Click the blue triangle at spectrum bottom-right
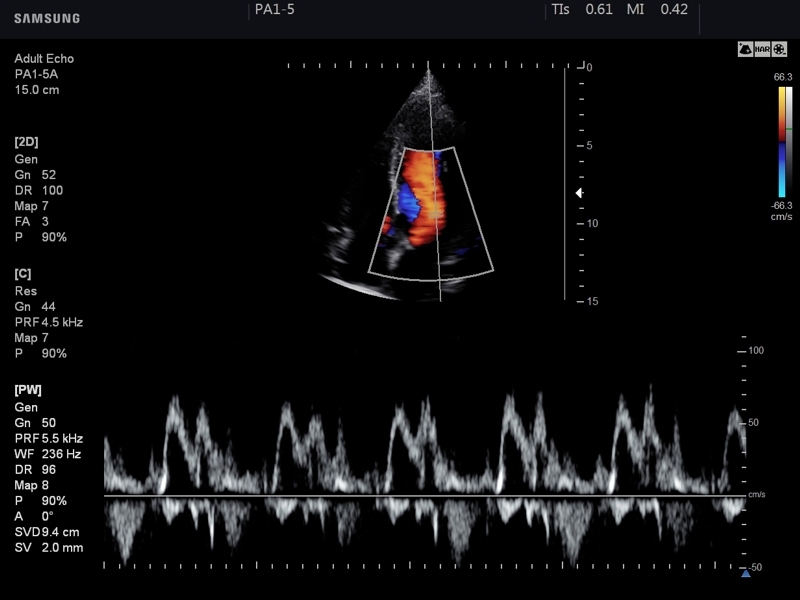 click(745, 573)
